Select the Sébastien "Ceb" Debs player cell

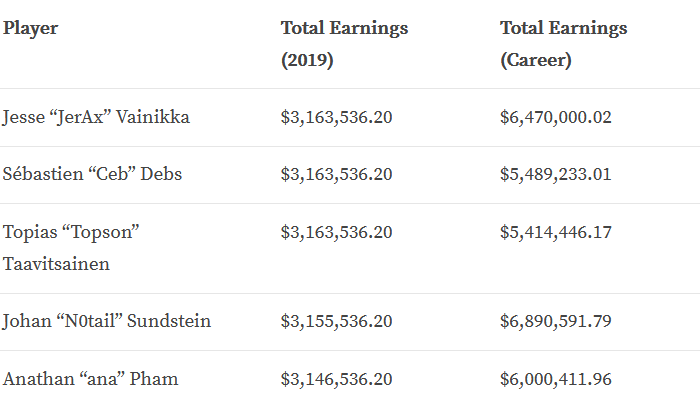tap(93, 174)
